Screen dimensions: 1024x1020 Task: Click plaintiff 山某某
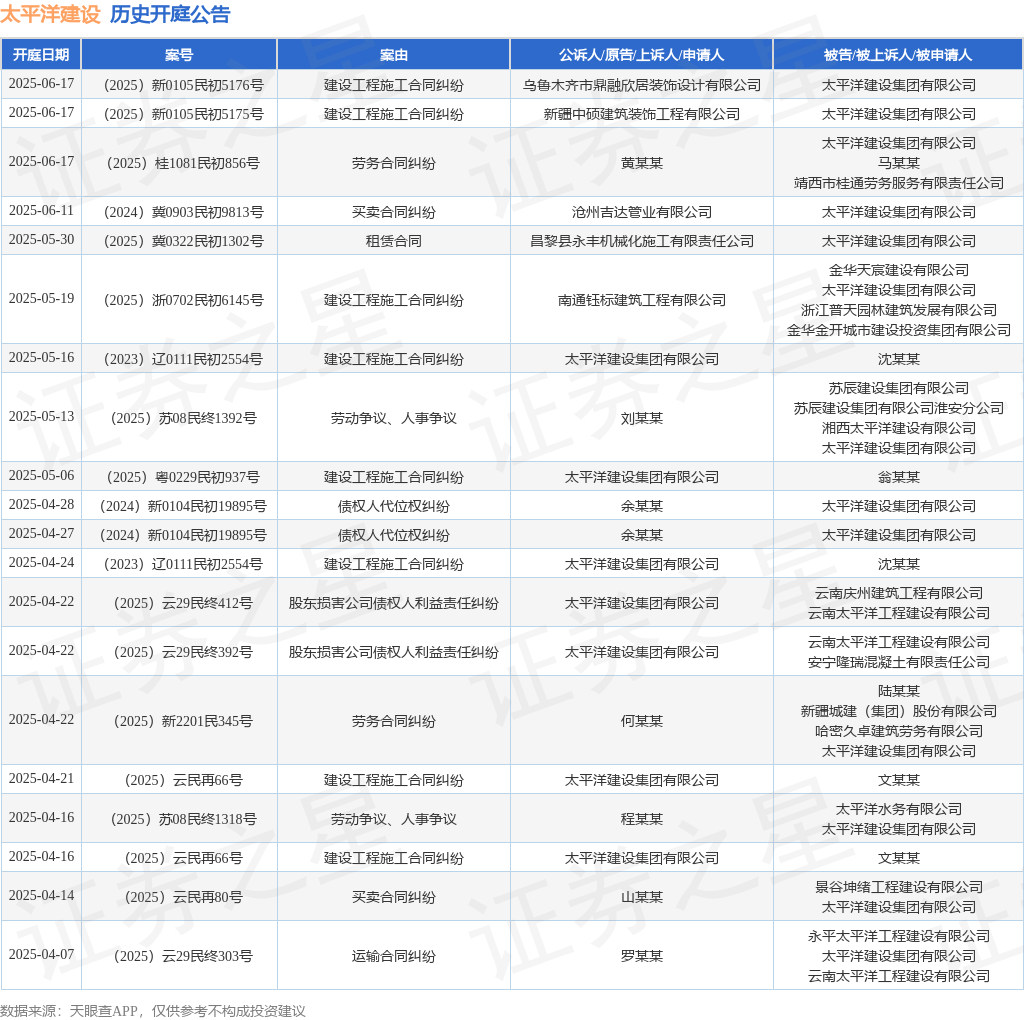[x=641, y=897]
